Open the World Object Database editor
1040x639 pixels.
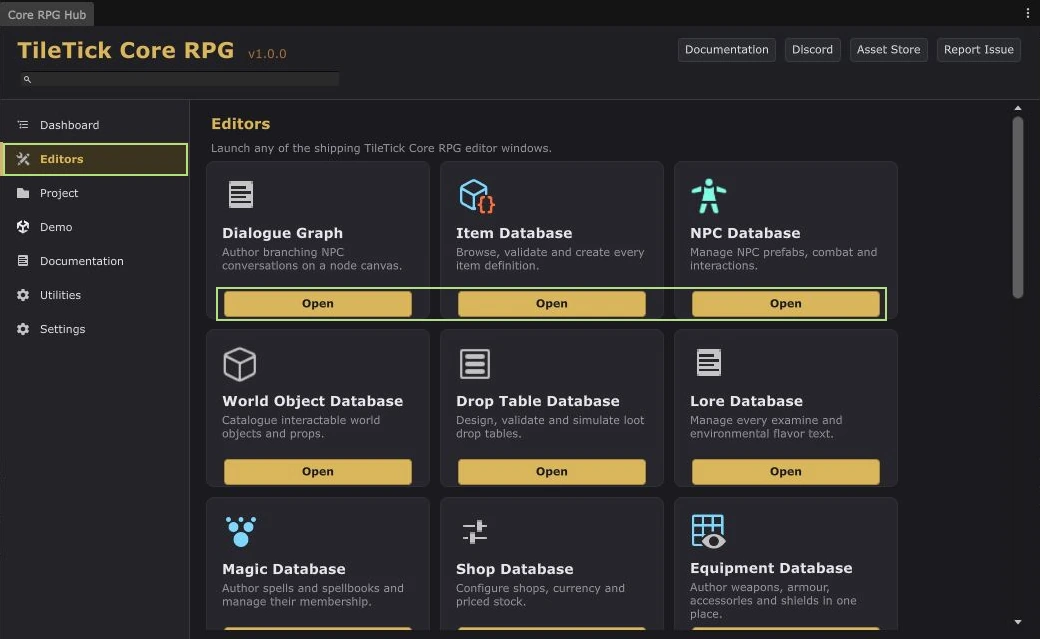click(x=318, y=471)
